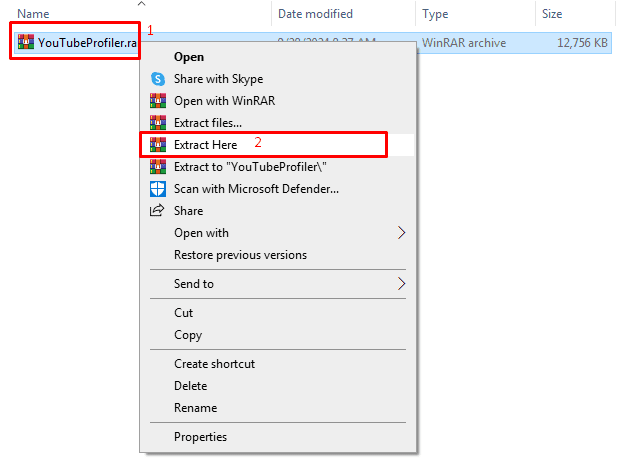Choose Rename from the context menu
This screenshot has height=472, width=634.
(277, 408)
